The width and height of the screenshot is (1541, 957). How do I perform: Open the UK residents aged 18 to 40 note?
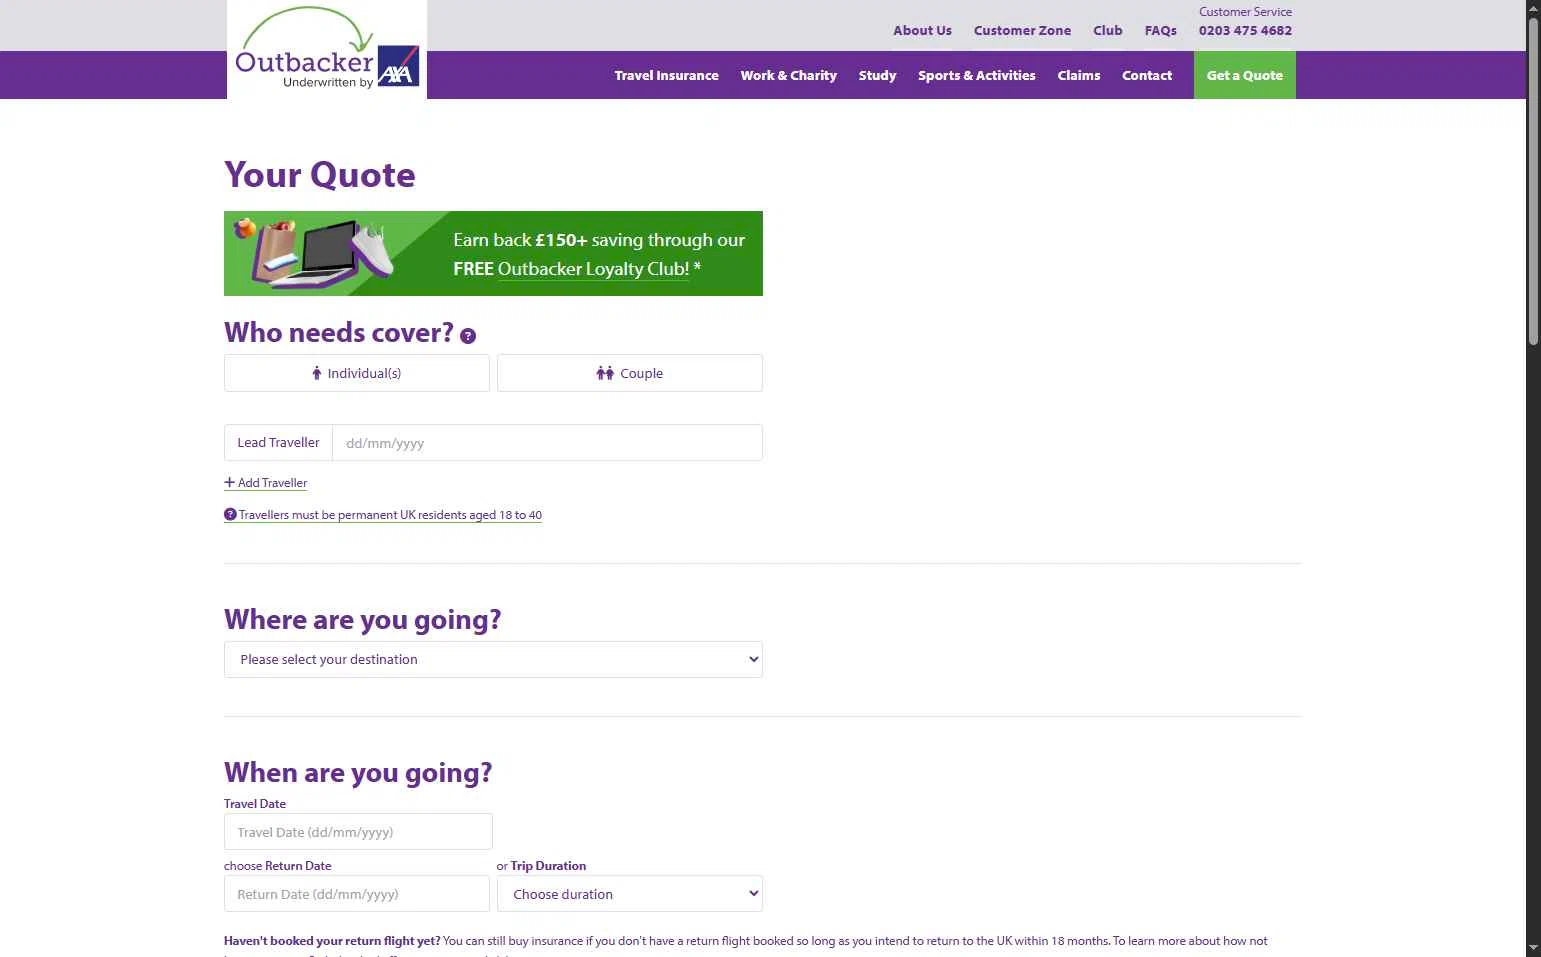(383, 515)
